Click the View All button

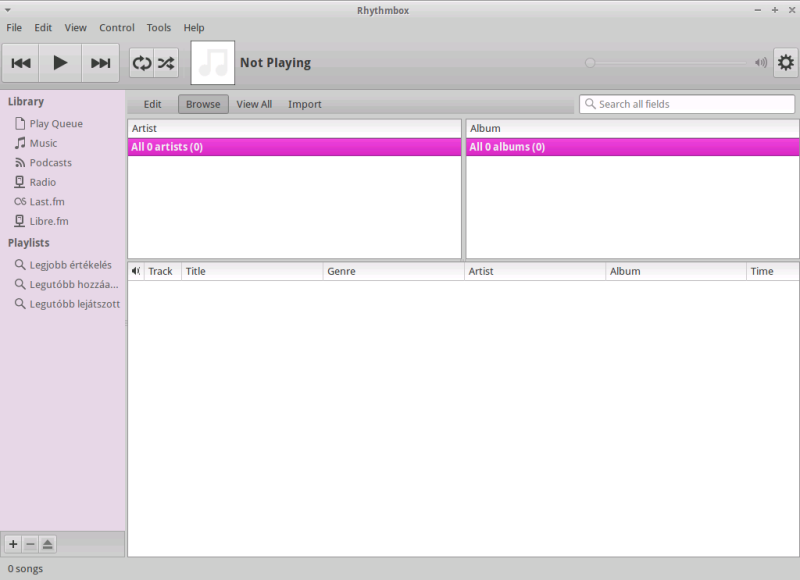(x=254, y=104)
